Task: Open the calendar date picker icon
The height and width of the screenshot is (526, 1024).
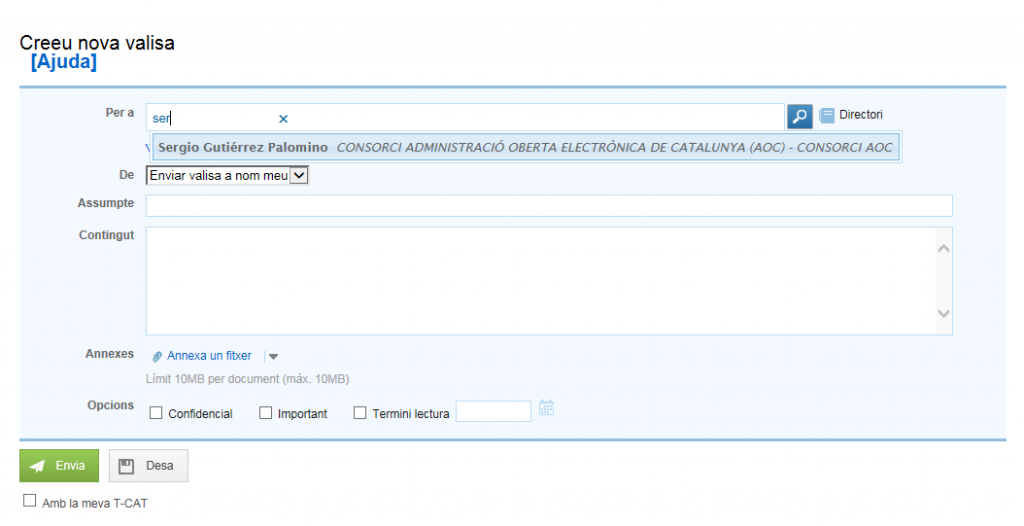Action: (x=546, y=408)
